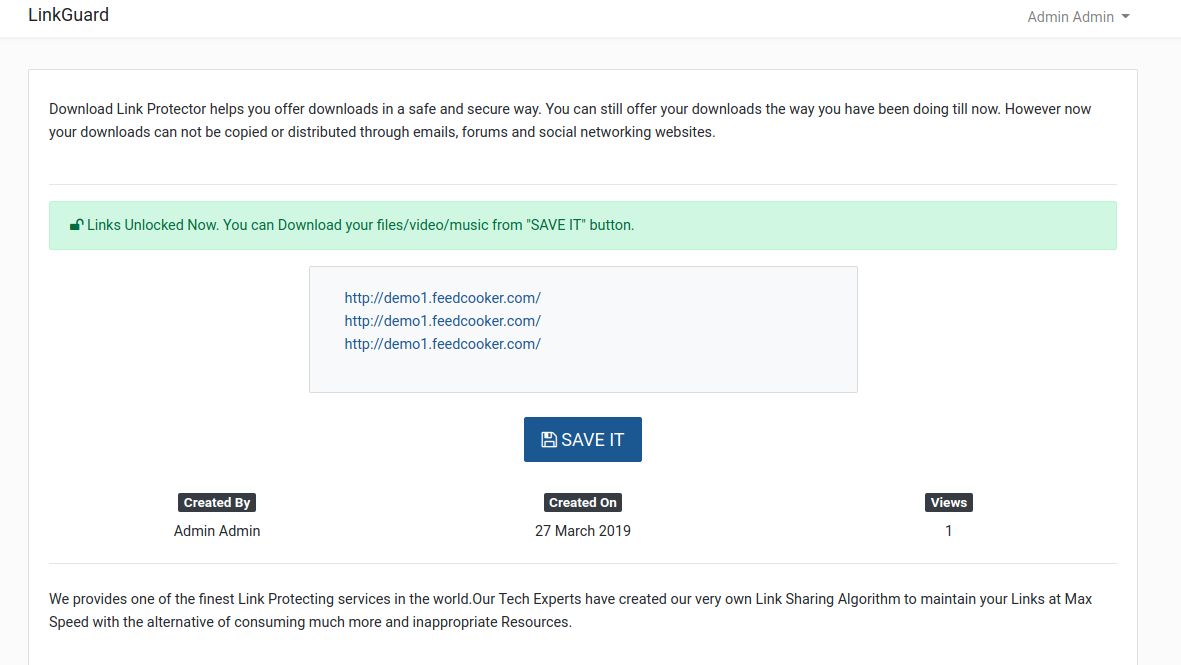Click the floppy disk icon on SAVE IT
The width and height of the screenshot is (1181, 665).
coord(549,440)
